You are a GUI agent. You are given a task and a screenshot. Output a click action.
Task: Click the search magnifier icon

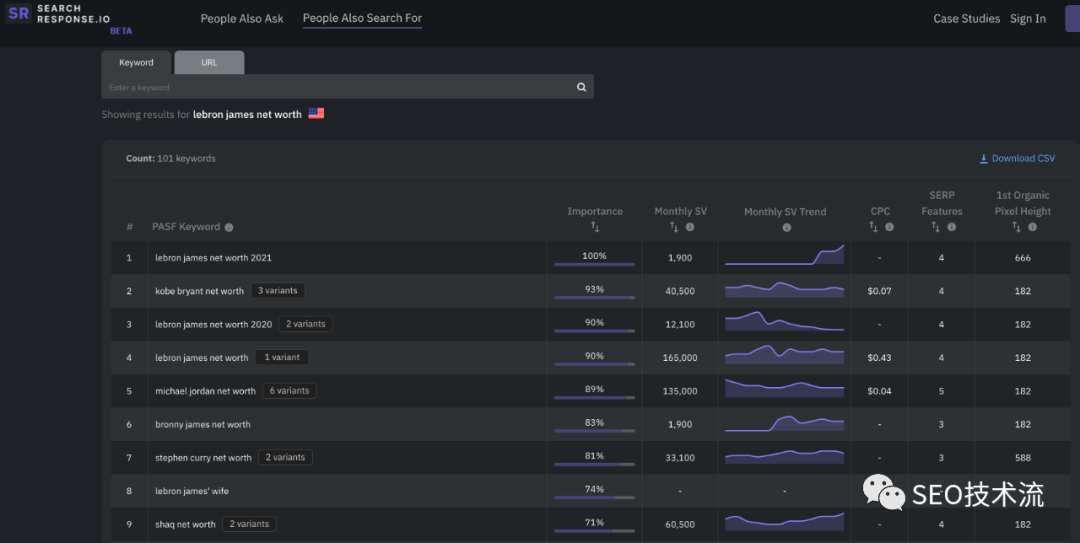[x=581, y=87]
